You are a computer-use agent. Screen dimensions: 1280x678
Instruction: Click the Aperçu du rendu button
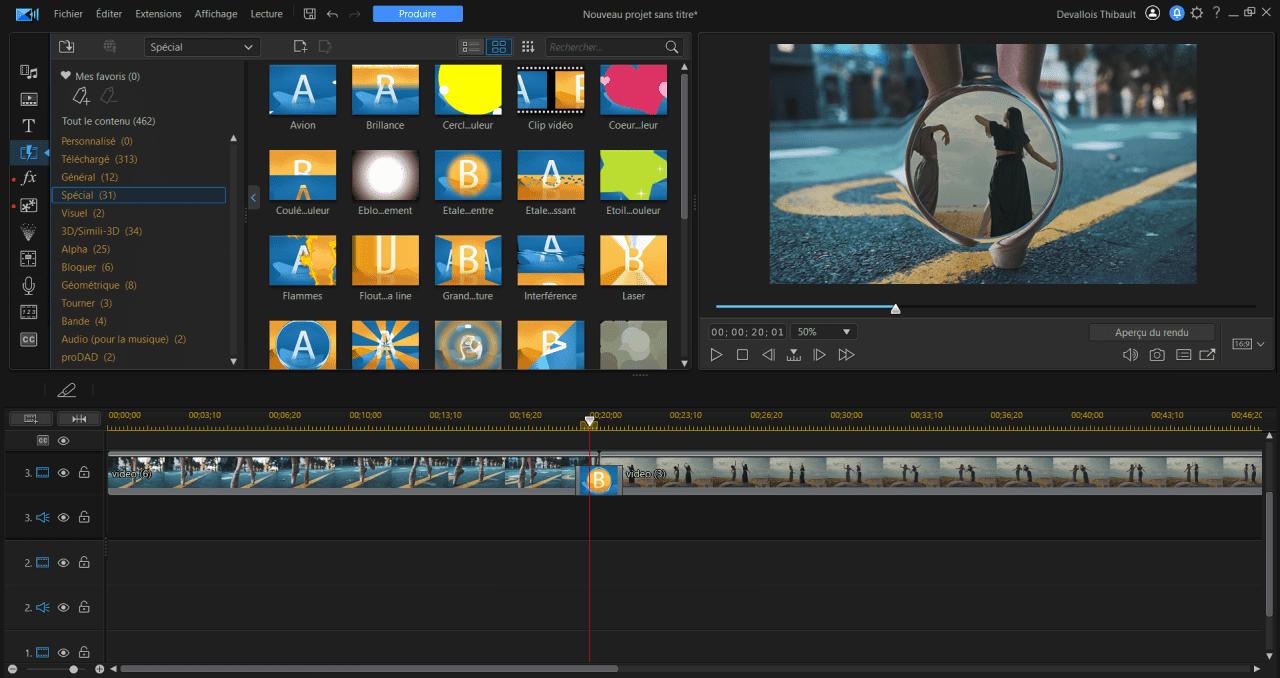pyautogui.click(x=1151, y=332)
